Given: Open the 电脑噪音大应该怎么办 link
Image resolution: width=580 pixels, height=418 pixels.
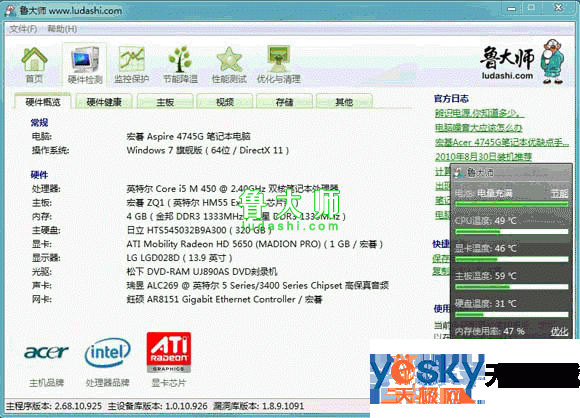Looking at the screenshot, I should click(479, 128).
